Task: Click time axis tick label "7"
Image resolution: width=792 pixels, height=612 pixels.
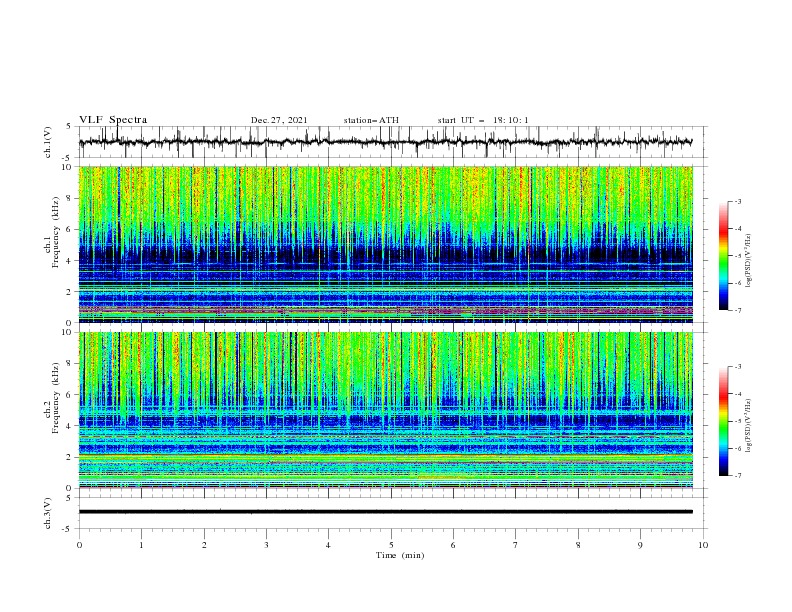Action: (x=516, y=545)
